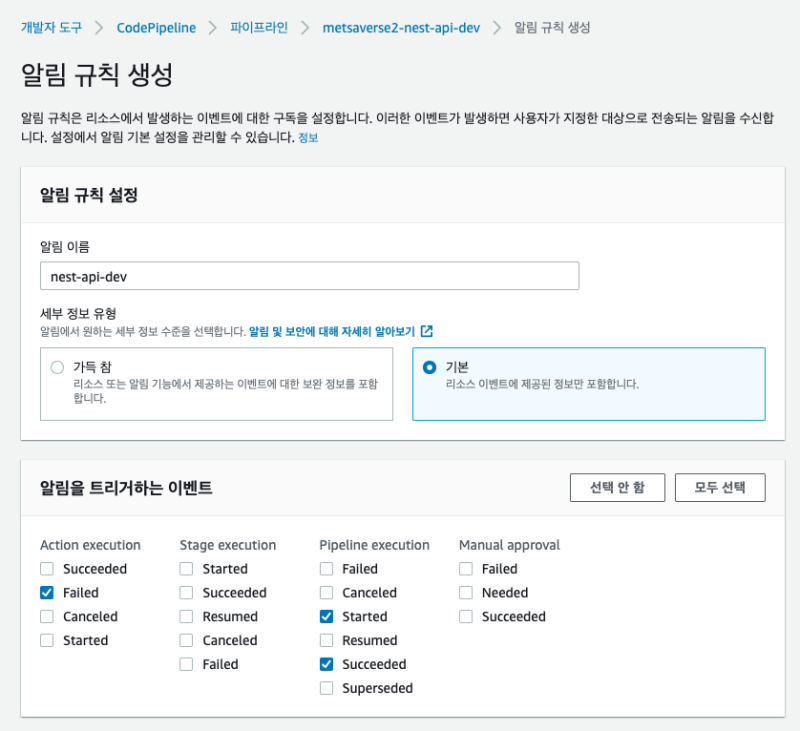Check Manual approval Needed
Viewport: 800px width, 731px height.
click(466, 593)
